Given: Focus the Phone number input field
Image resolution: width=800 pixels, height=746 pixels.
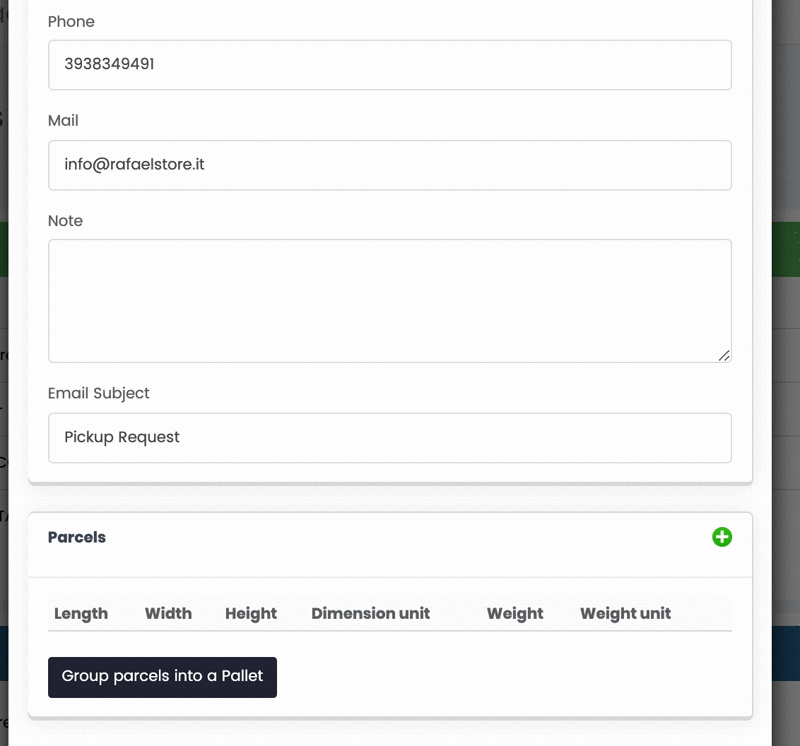Looking at the screenshot, I should pyautogui.click(x=390, y=65).
